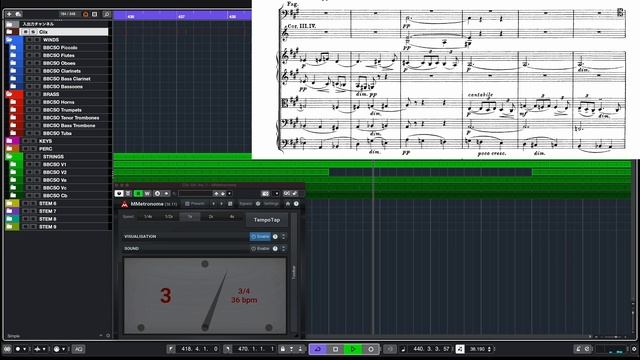
Task: Open the MMetronome Presets button
Action: (x=195, y=204)
